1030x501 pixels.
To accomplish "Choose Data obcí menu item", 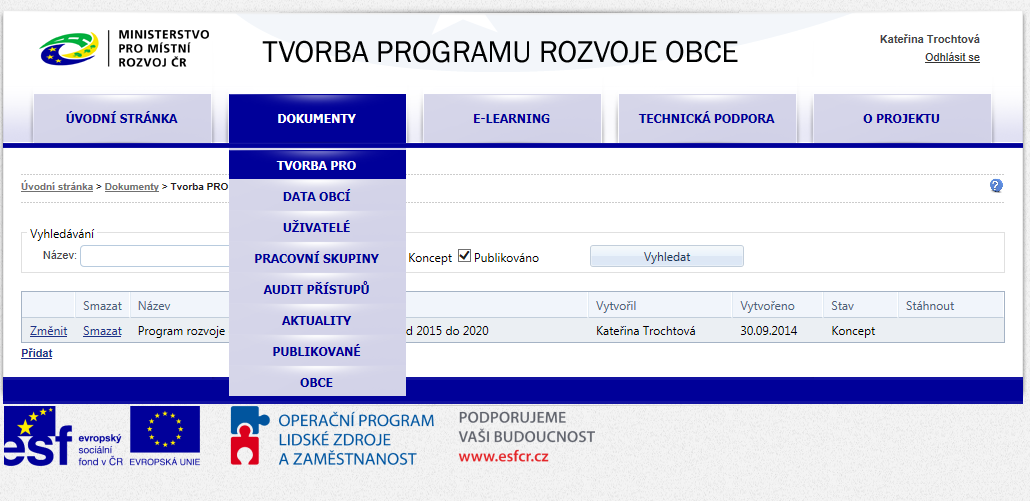I will point(317,196).
